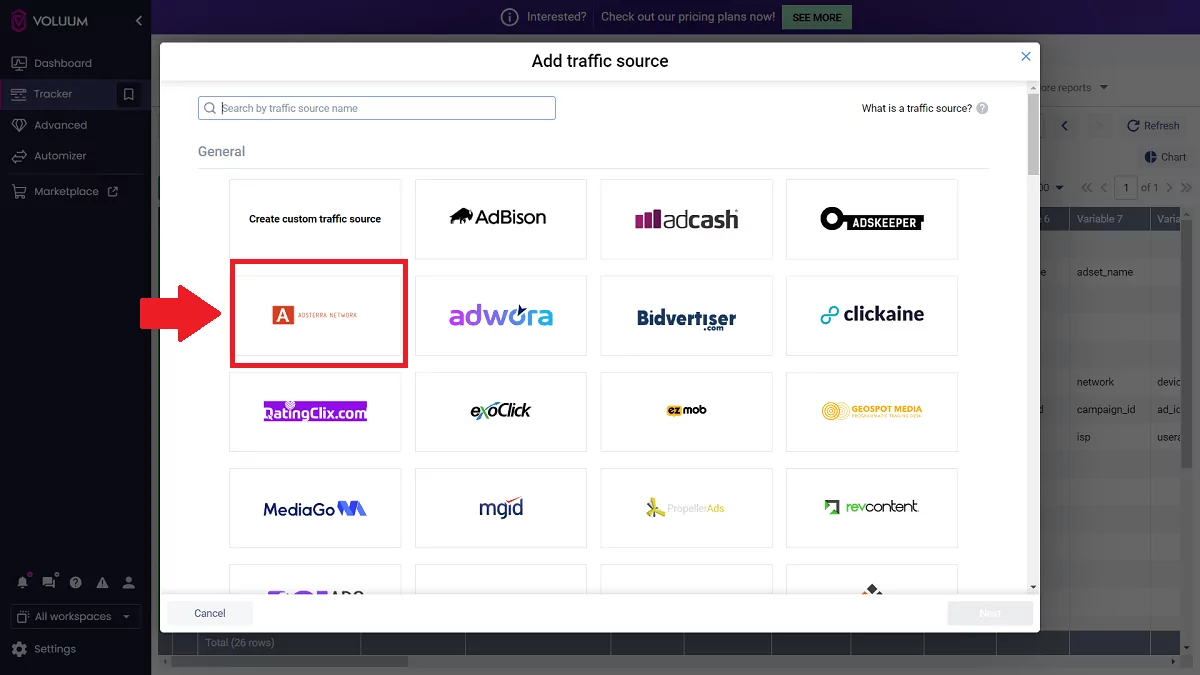Select the Revcontent traffic source tile
1200x675 pixels.
pos(871,507)
